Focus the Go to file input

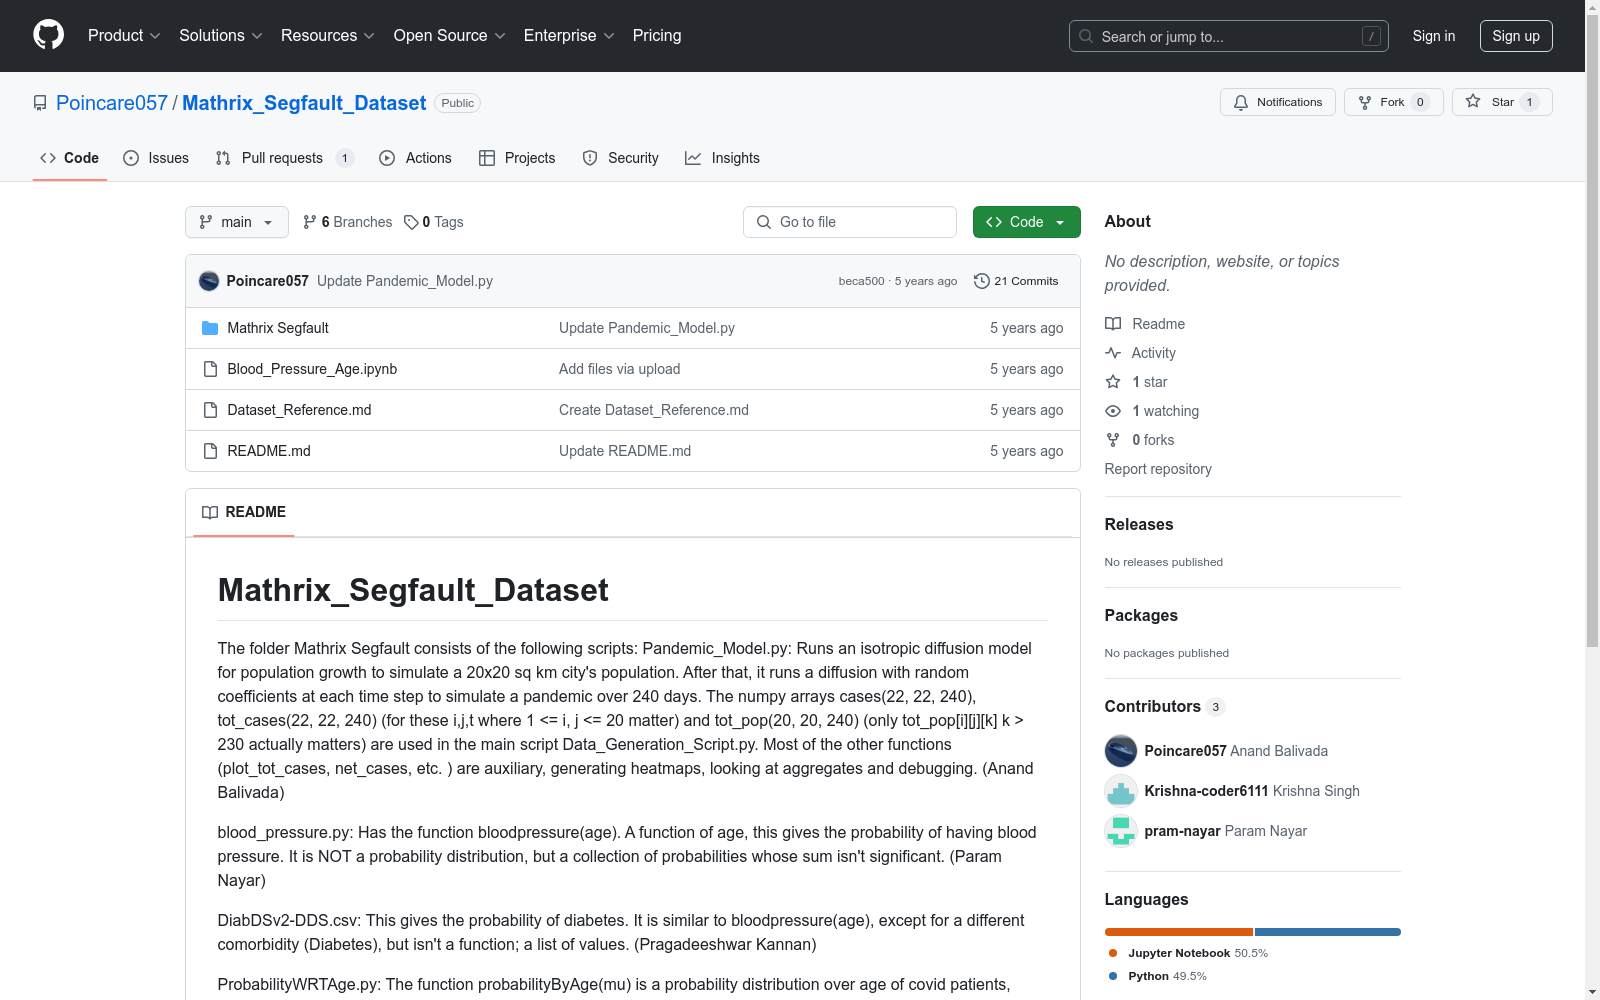pyautogui.click(x=850, y=222)
